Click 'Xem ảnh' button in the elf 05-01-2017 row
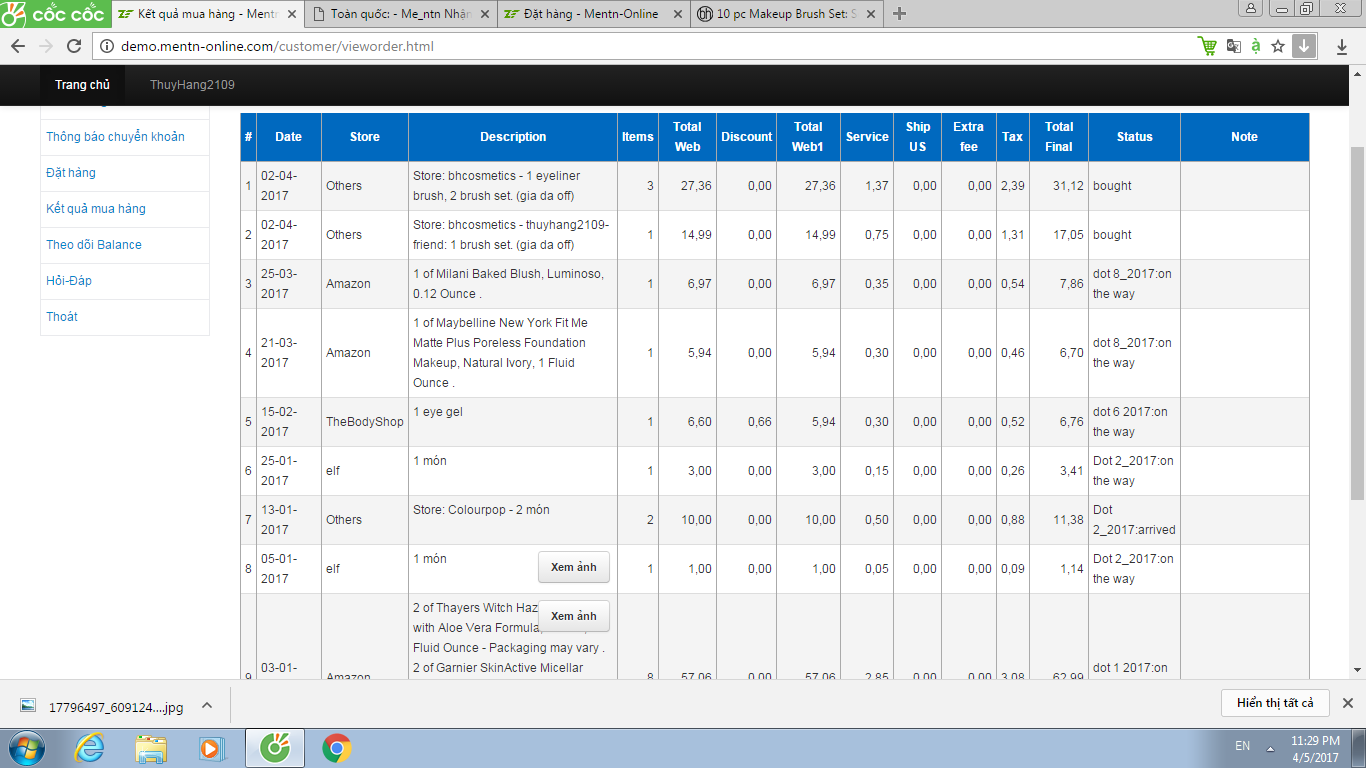This screenshot has height=768, width=1366. click(x=574, y=567)
